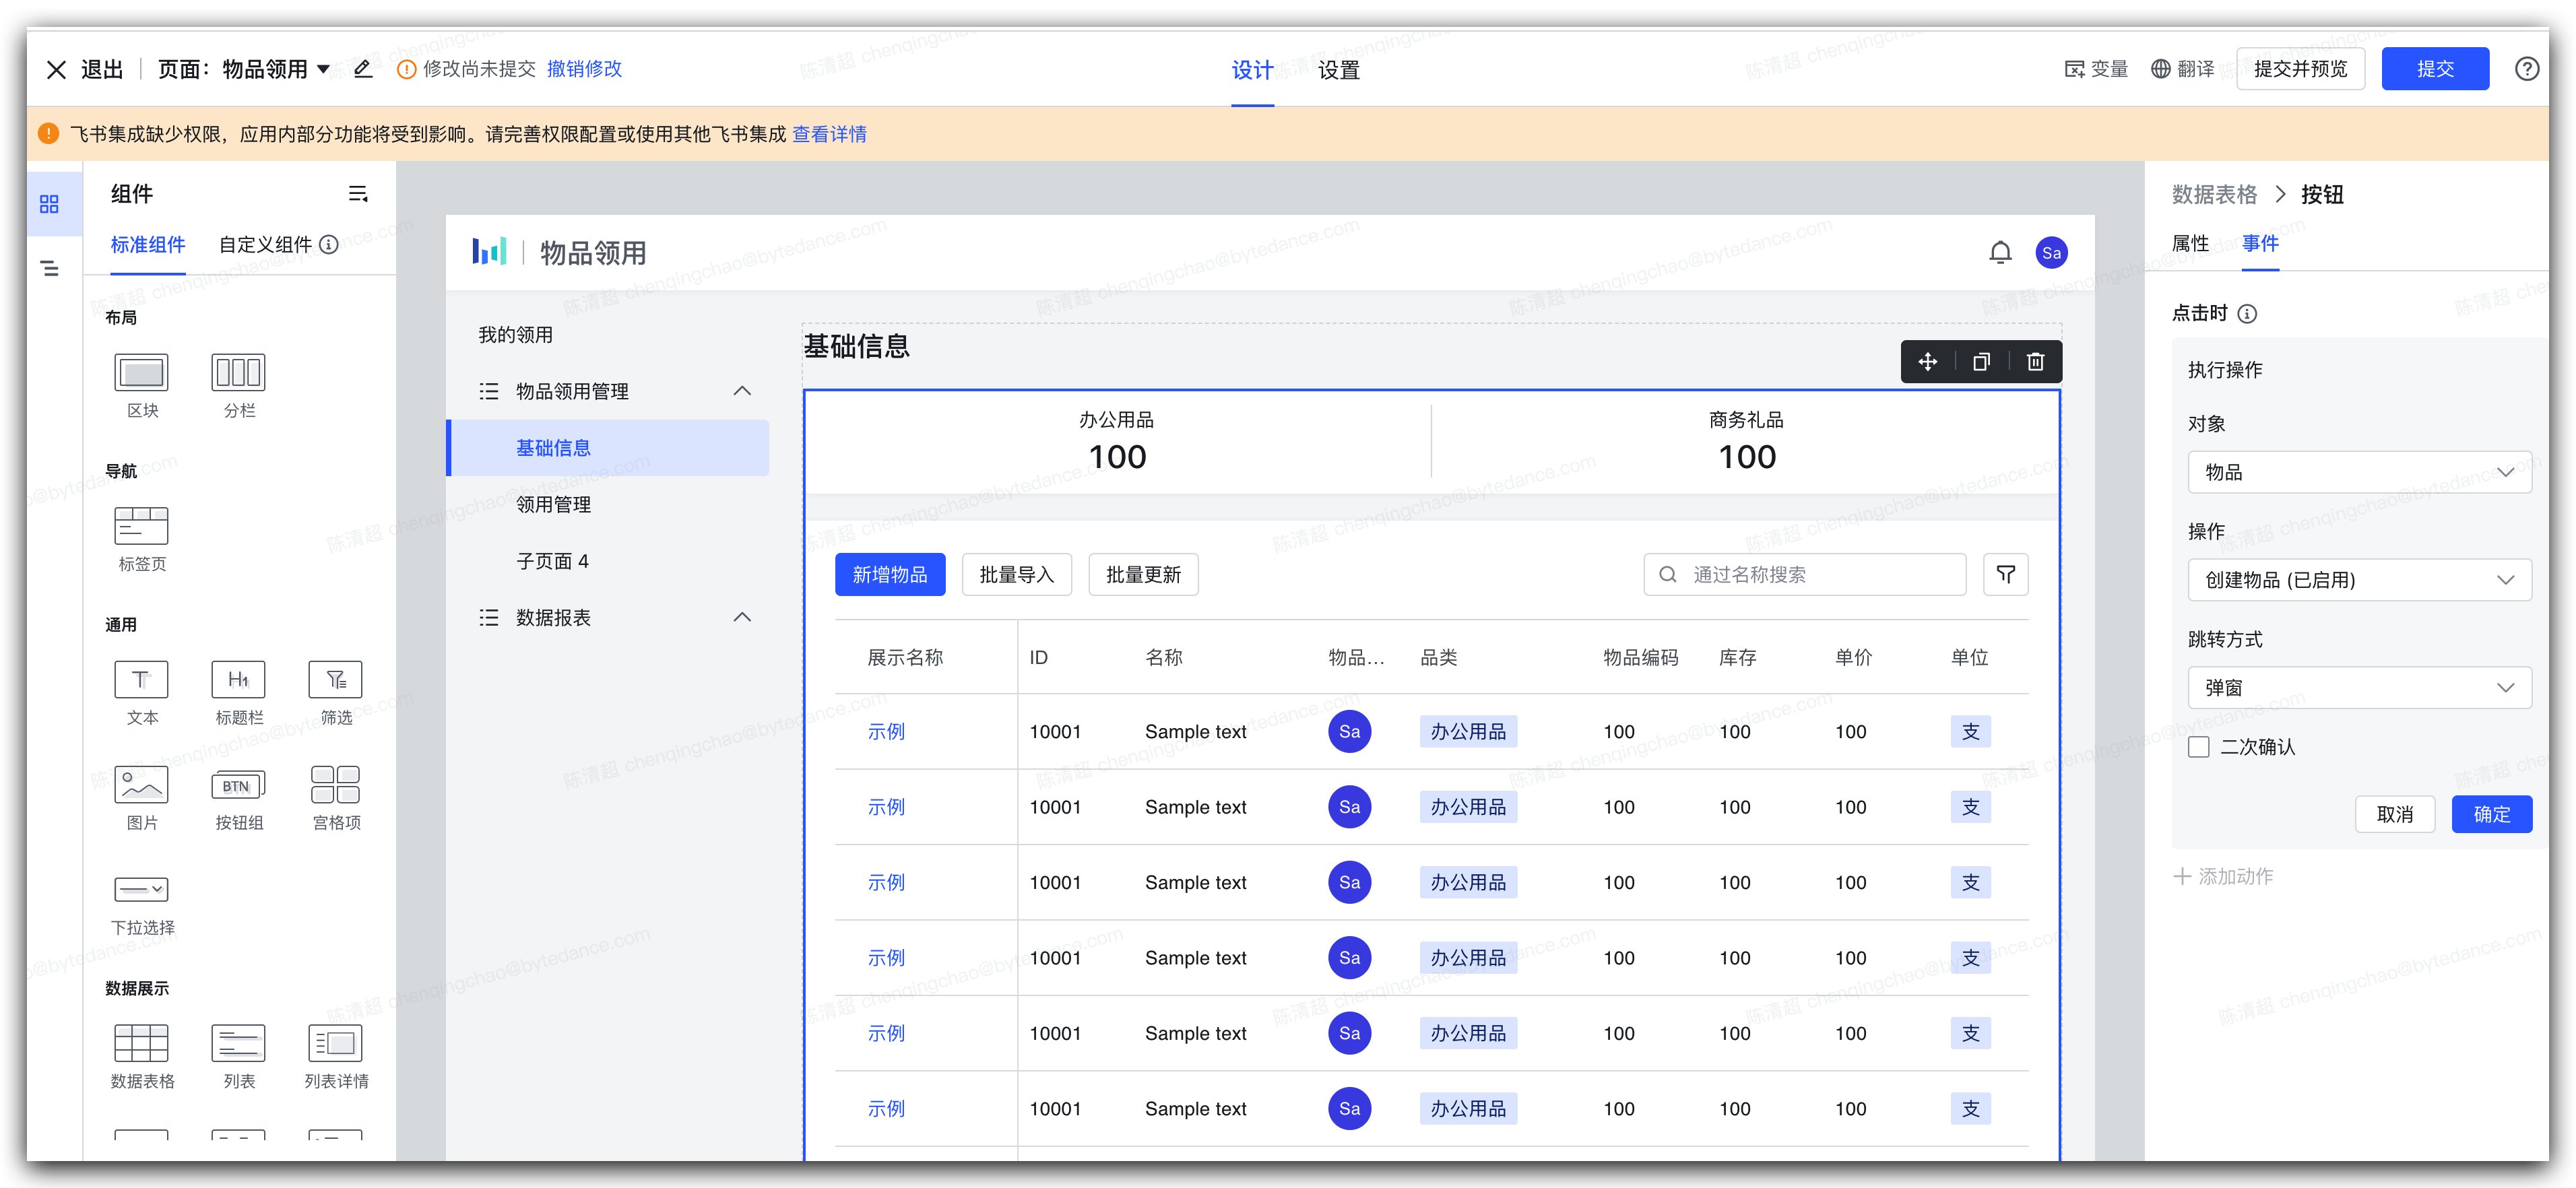Switch to the 设计 tab
Image resolution: width=2576 pixels, height=1188 pixels.
click(1252, 70)
